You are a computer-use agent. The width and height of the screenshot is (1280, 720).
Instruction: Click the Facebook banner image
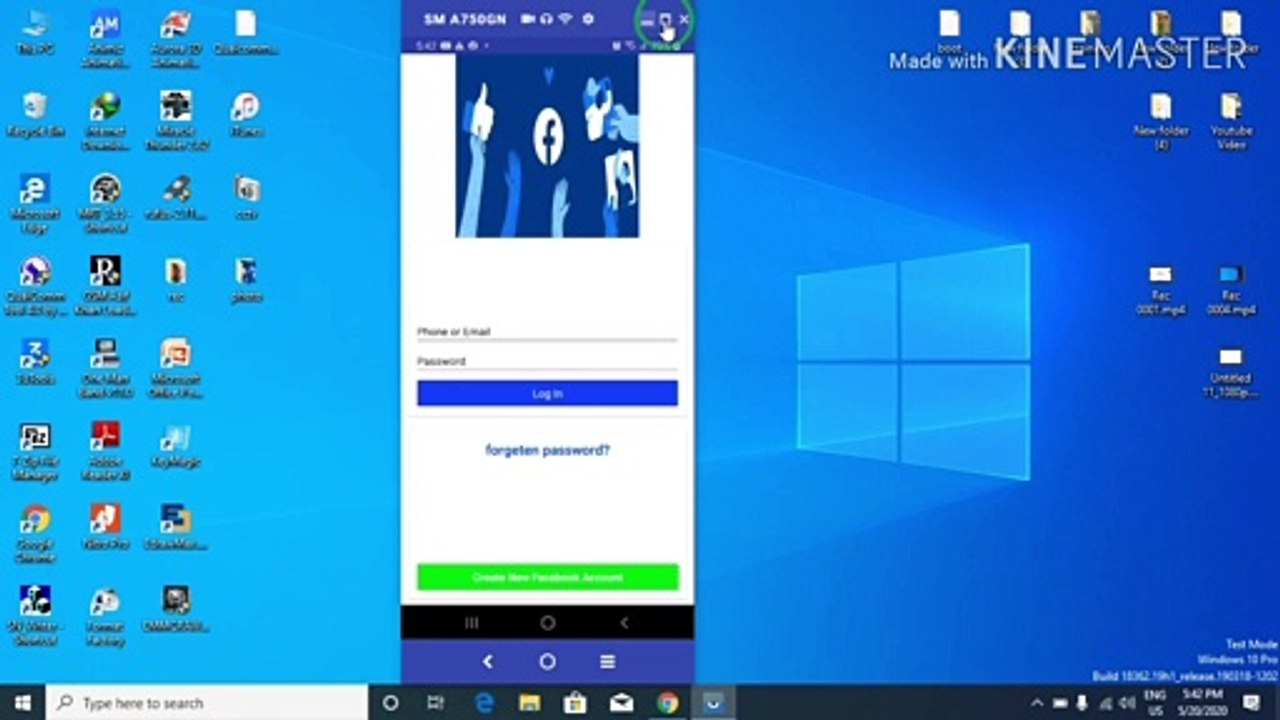pyautogui.click(x=547, y=145)
